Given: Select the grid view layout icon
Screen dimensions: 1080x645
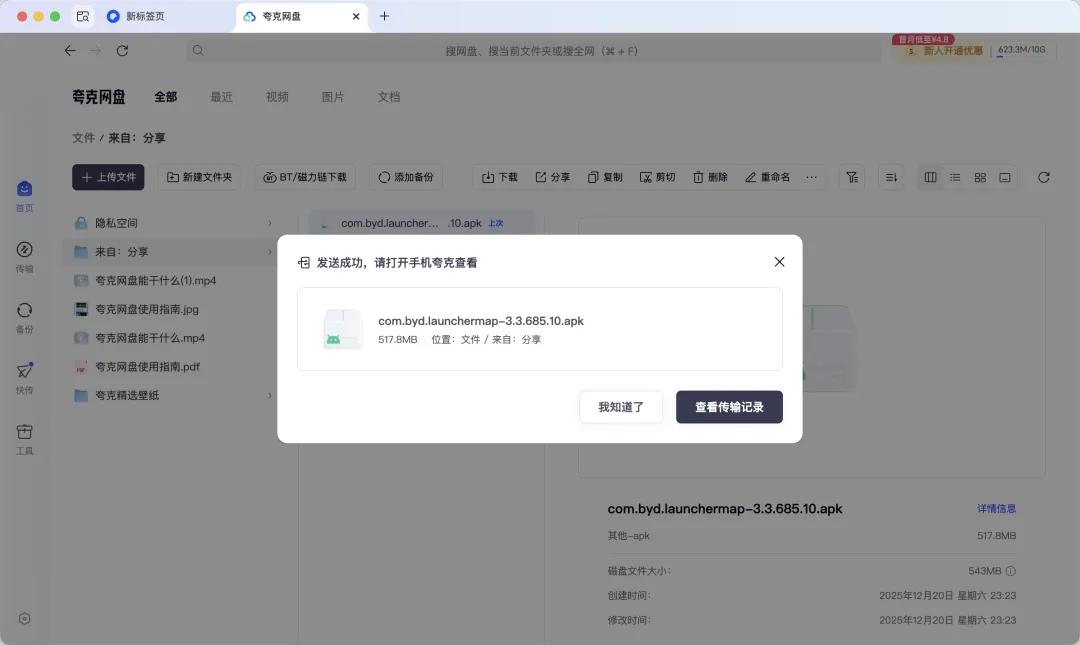Looking at the screenshot, I should (x=980, y=177).
